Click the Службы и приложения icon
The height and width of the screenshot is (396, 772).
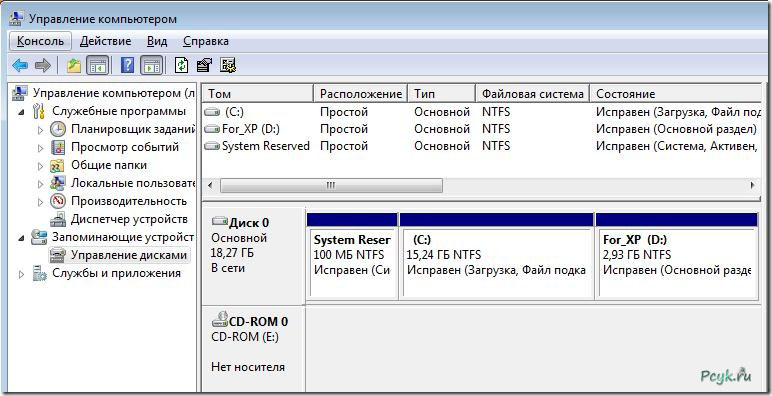click(x=39, y=273)
